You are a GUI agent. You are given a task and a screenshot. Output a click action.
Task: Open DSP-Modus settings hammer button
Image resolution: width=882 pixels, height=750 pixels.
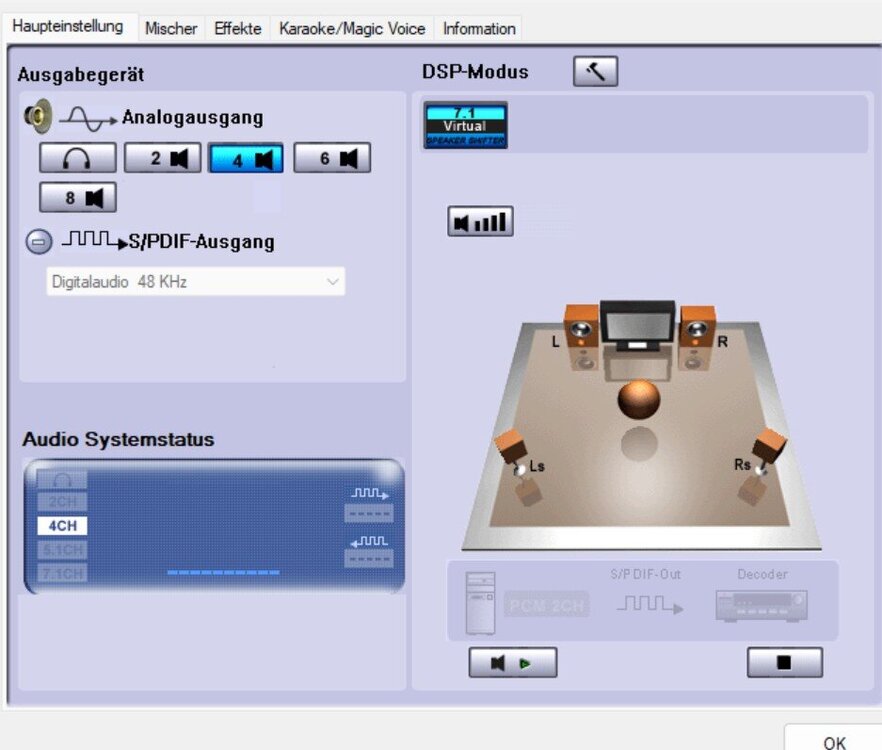(x=595, y=71)
